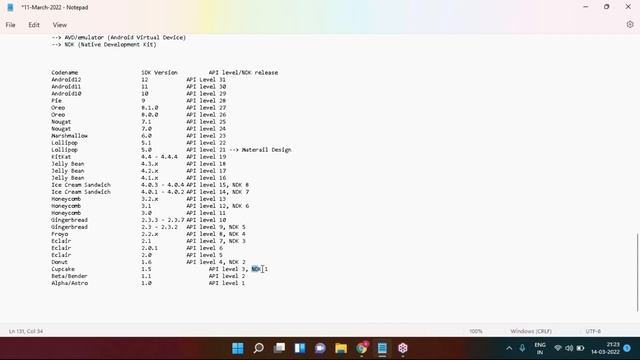Open the clock showing 21:23
Image resolution: width=640 pixels, height=360 pixels.
[x=605, y=348]
